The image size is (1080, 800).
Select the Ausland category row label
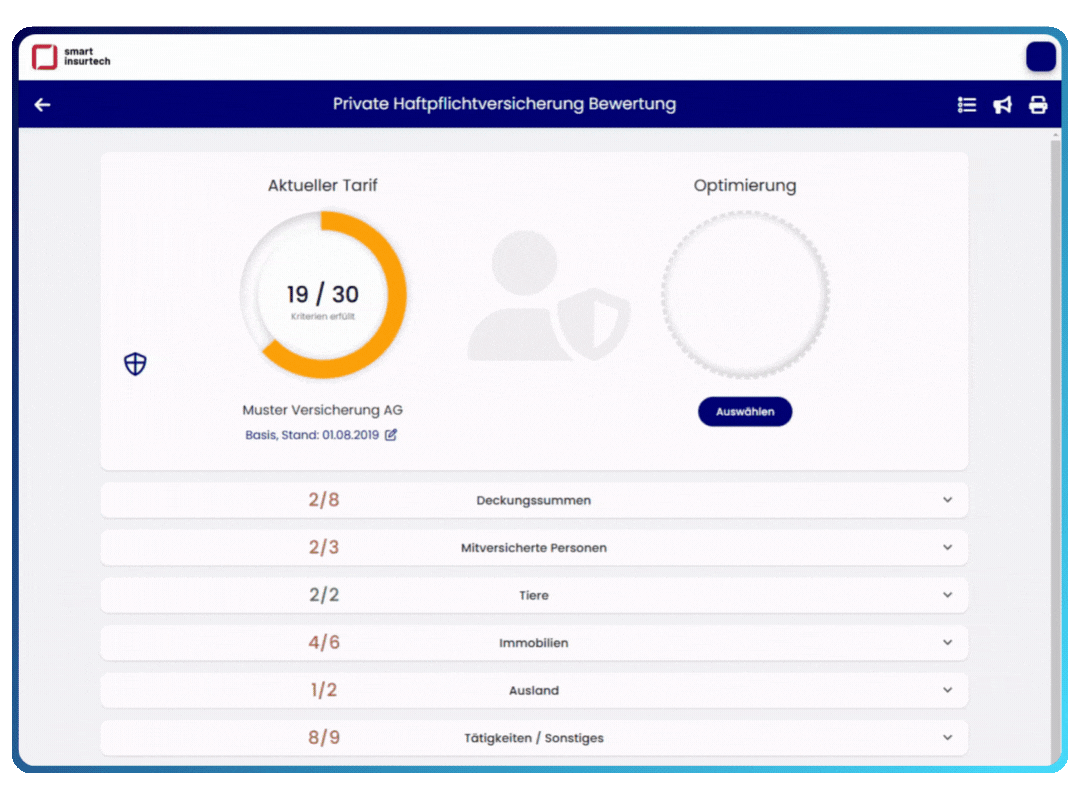(x=533, y=691)
